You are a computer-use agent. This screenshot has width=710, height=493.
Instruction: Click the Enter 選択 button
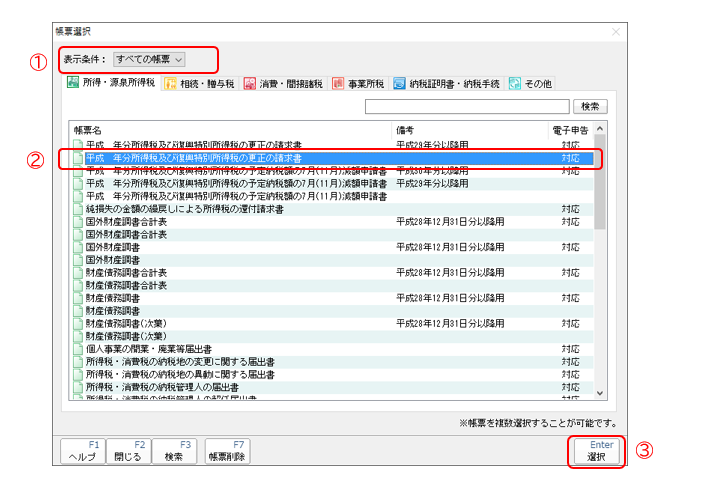pos(597,451)
